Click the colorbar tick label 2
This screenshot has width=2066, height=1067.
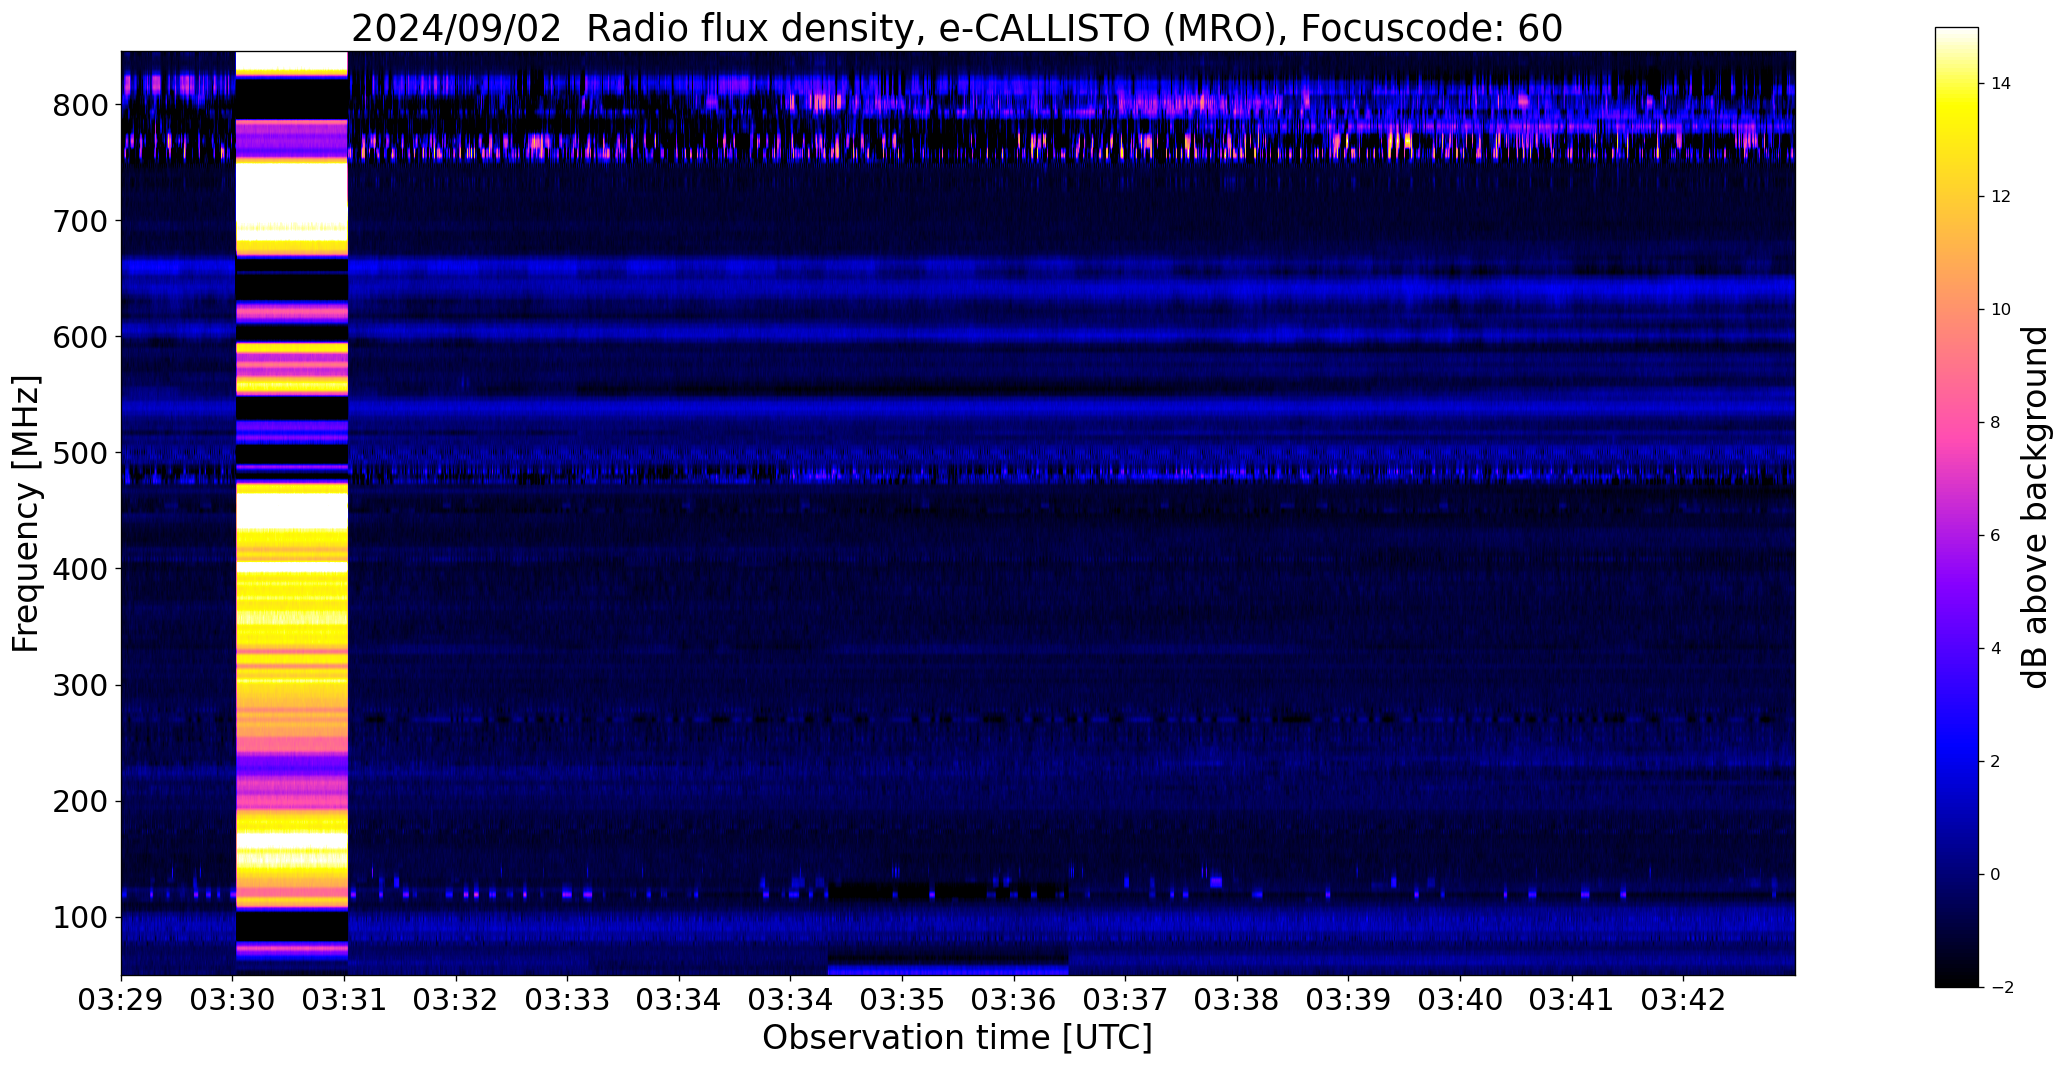[x=1996, y=762]
